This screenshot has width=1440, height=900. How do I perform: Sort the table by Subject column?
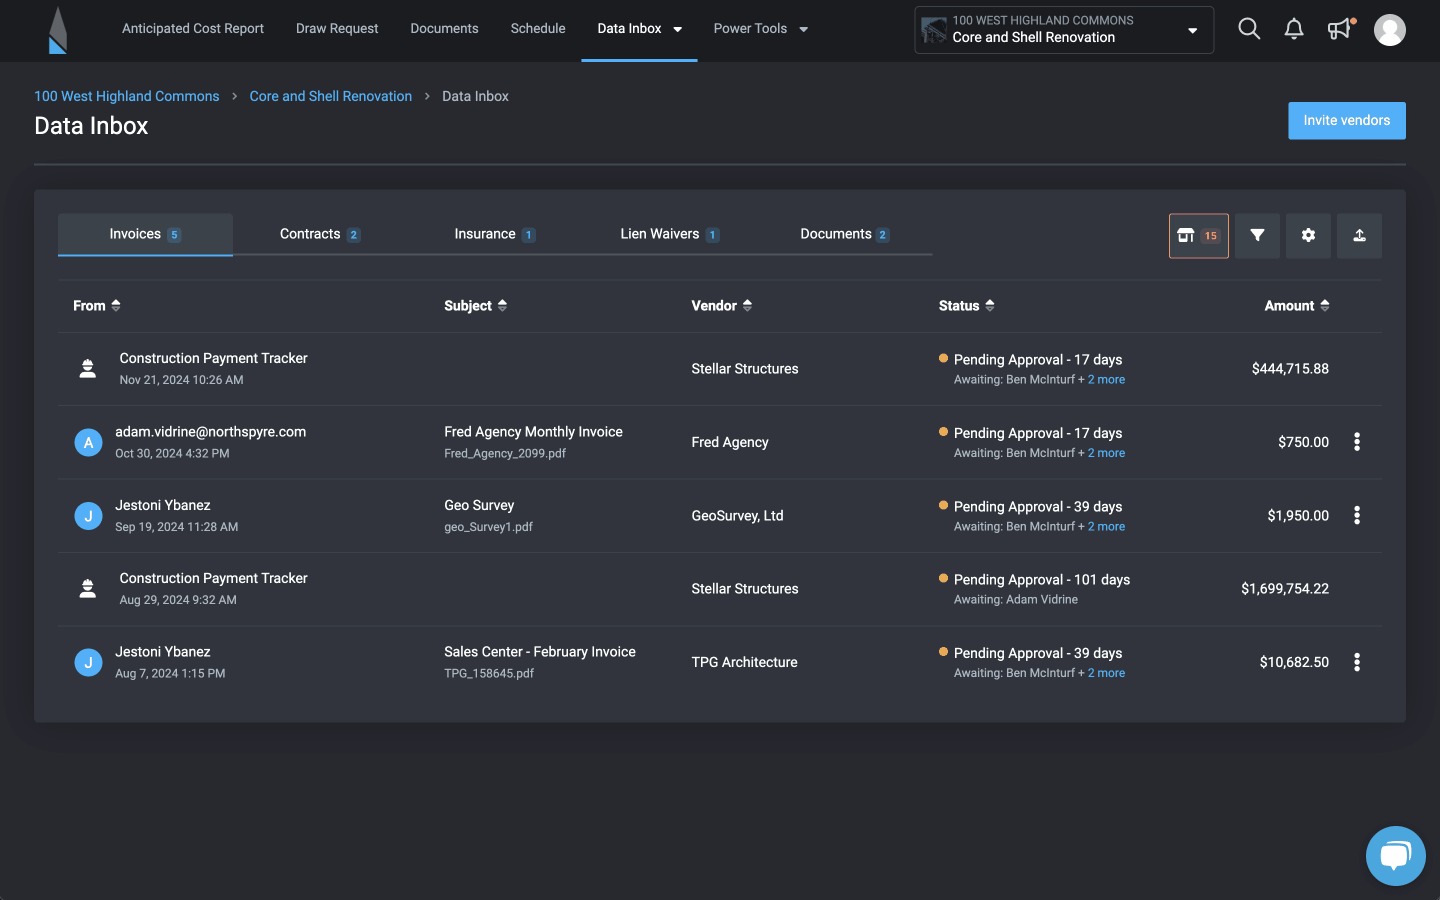coord(475,306)
